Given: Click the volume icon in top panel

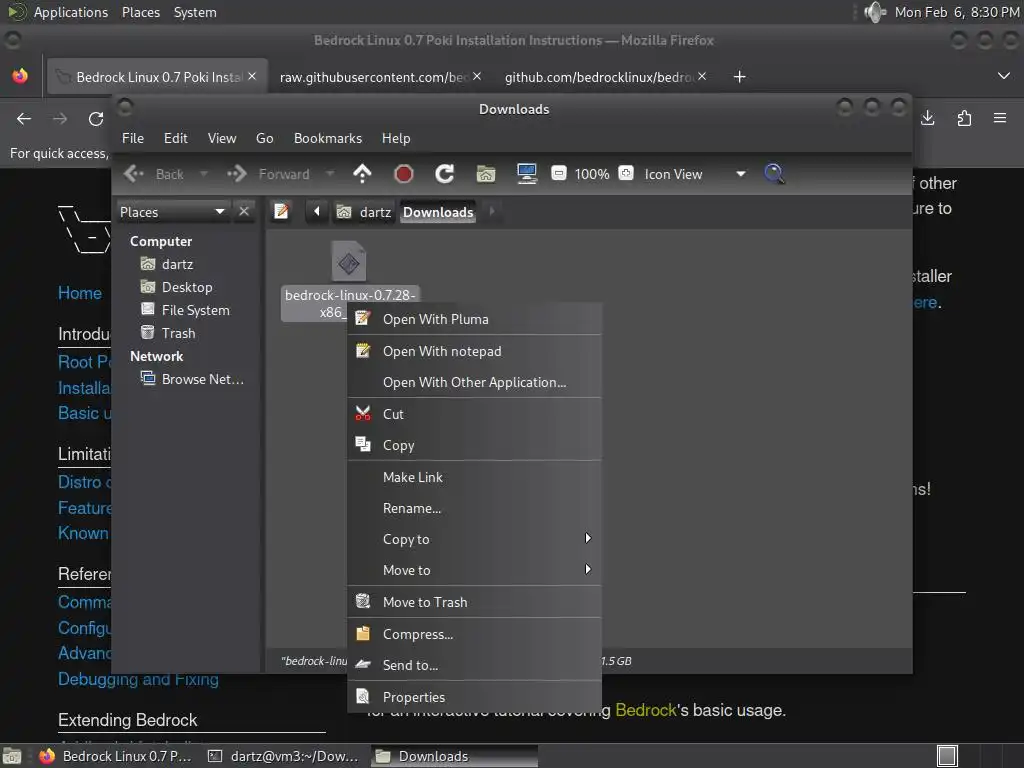Looking at the screenshot, I should pos(874,12).
